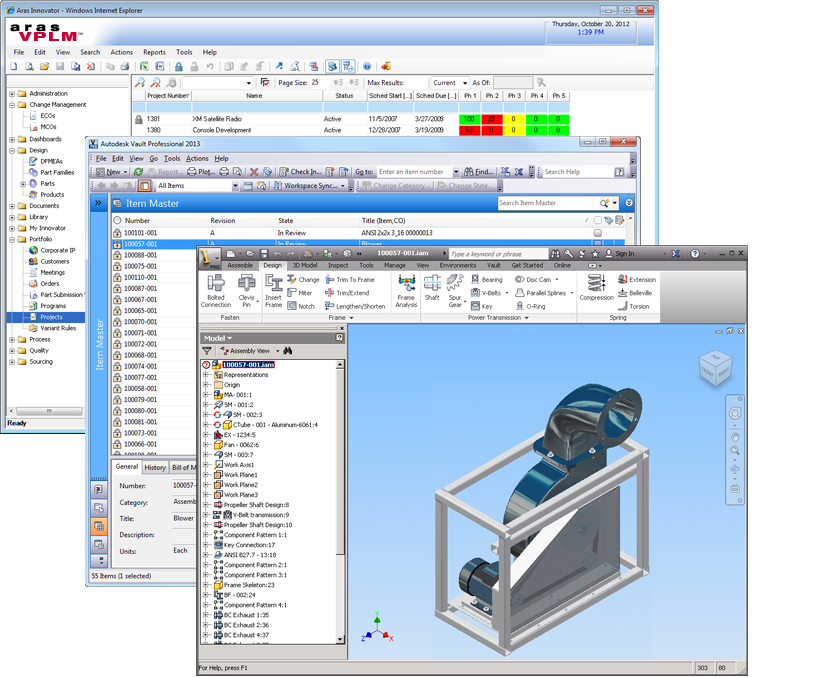Click the Inventor save icon
Screen dimensions: 839x678
264,254
